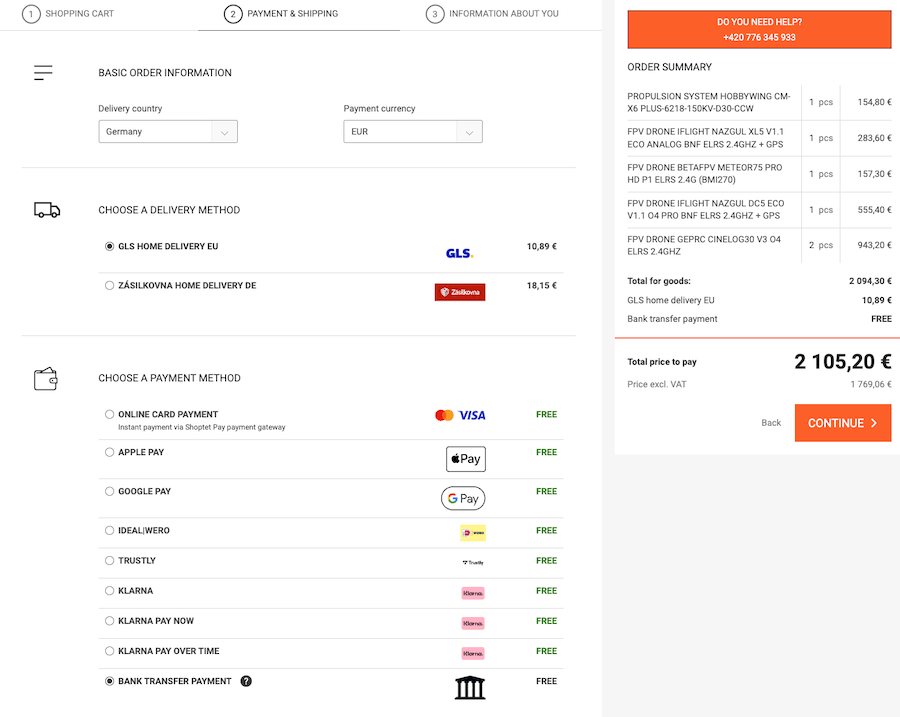The image size is (900, 717).
Task: Click the Klarna logo in the Klarna row
Action: coord(473,593)
